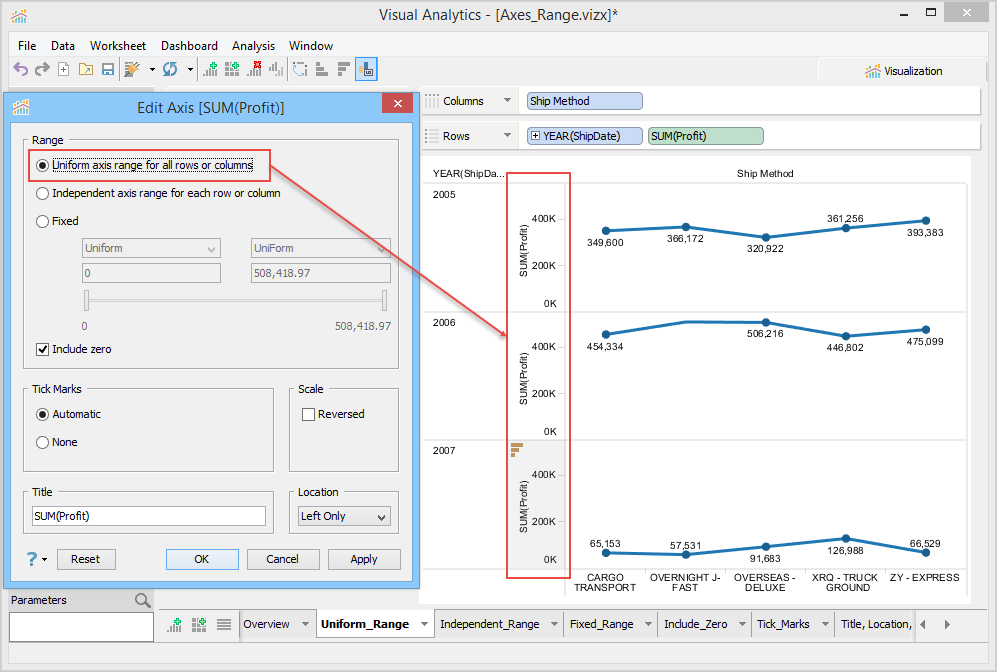997x672 pixels.
Task: Open the range start Uniform dropdown
Action: 151,249
